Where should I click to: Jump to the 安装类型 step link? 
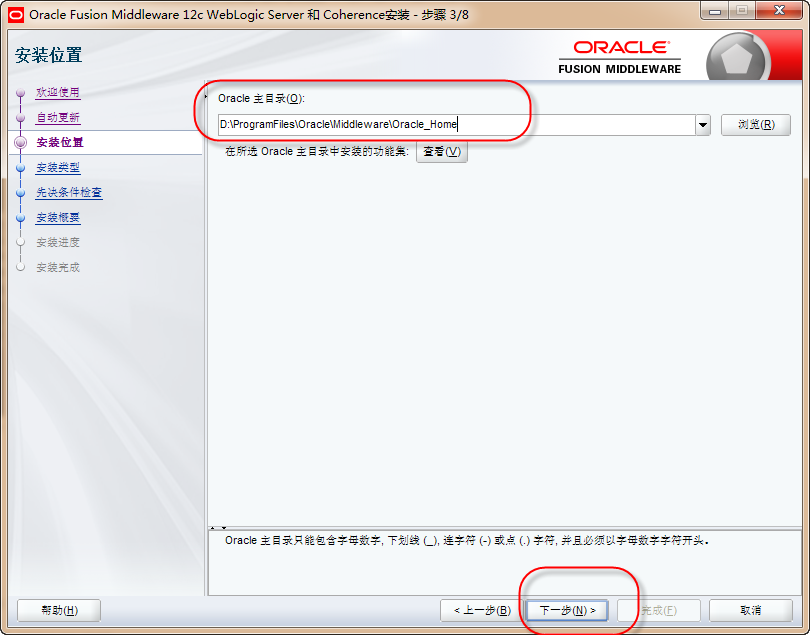click(58, 167)
